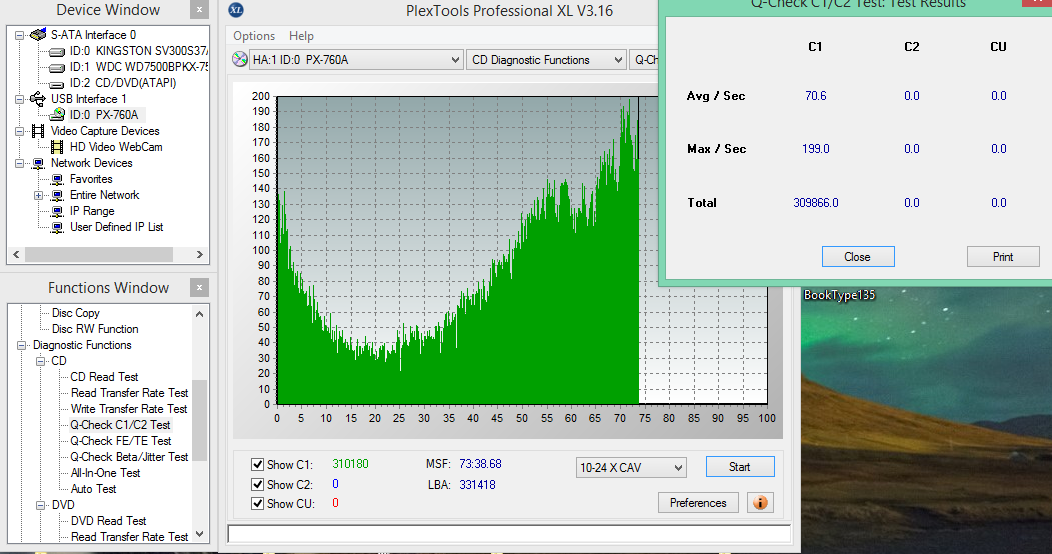Click the KINGSTON SV300S37 drive icon

pyautogui.click(x=57, y=51)
